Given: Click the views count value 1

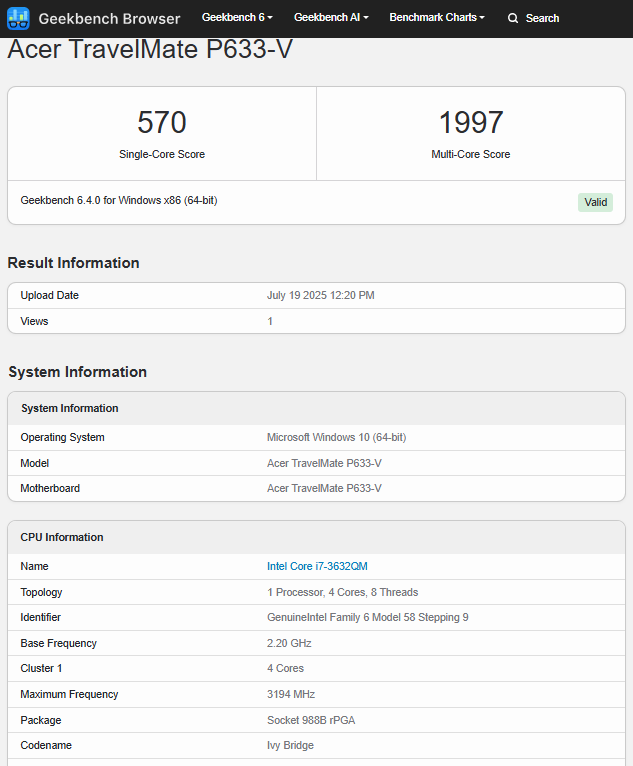Looking at the screenshot, I should click(270, 321).
